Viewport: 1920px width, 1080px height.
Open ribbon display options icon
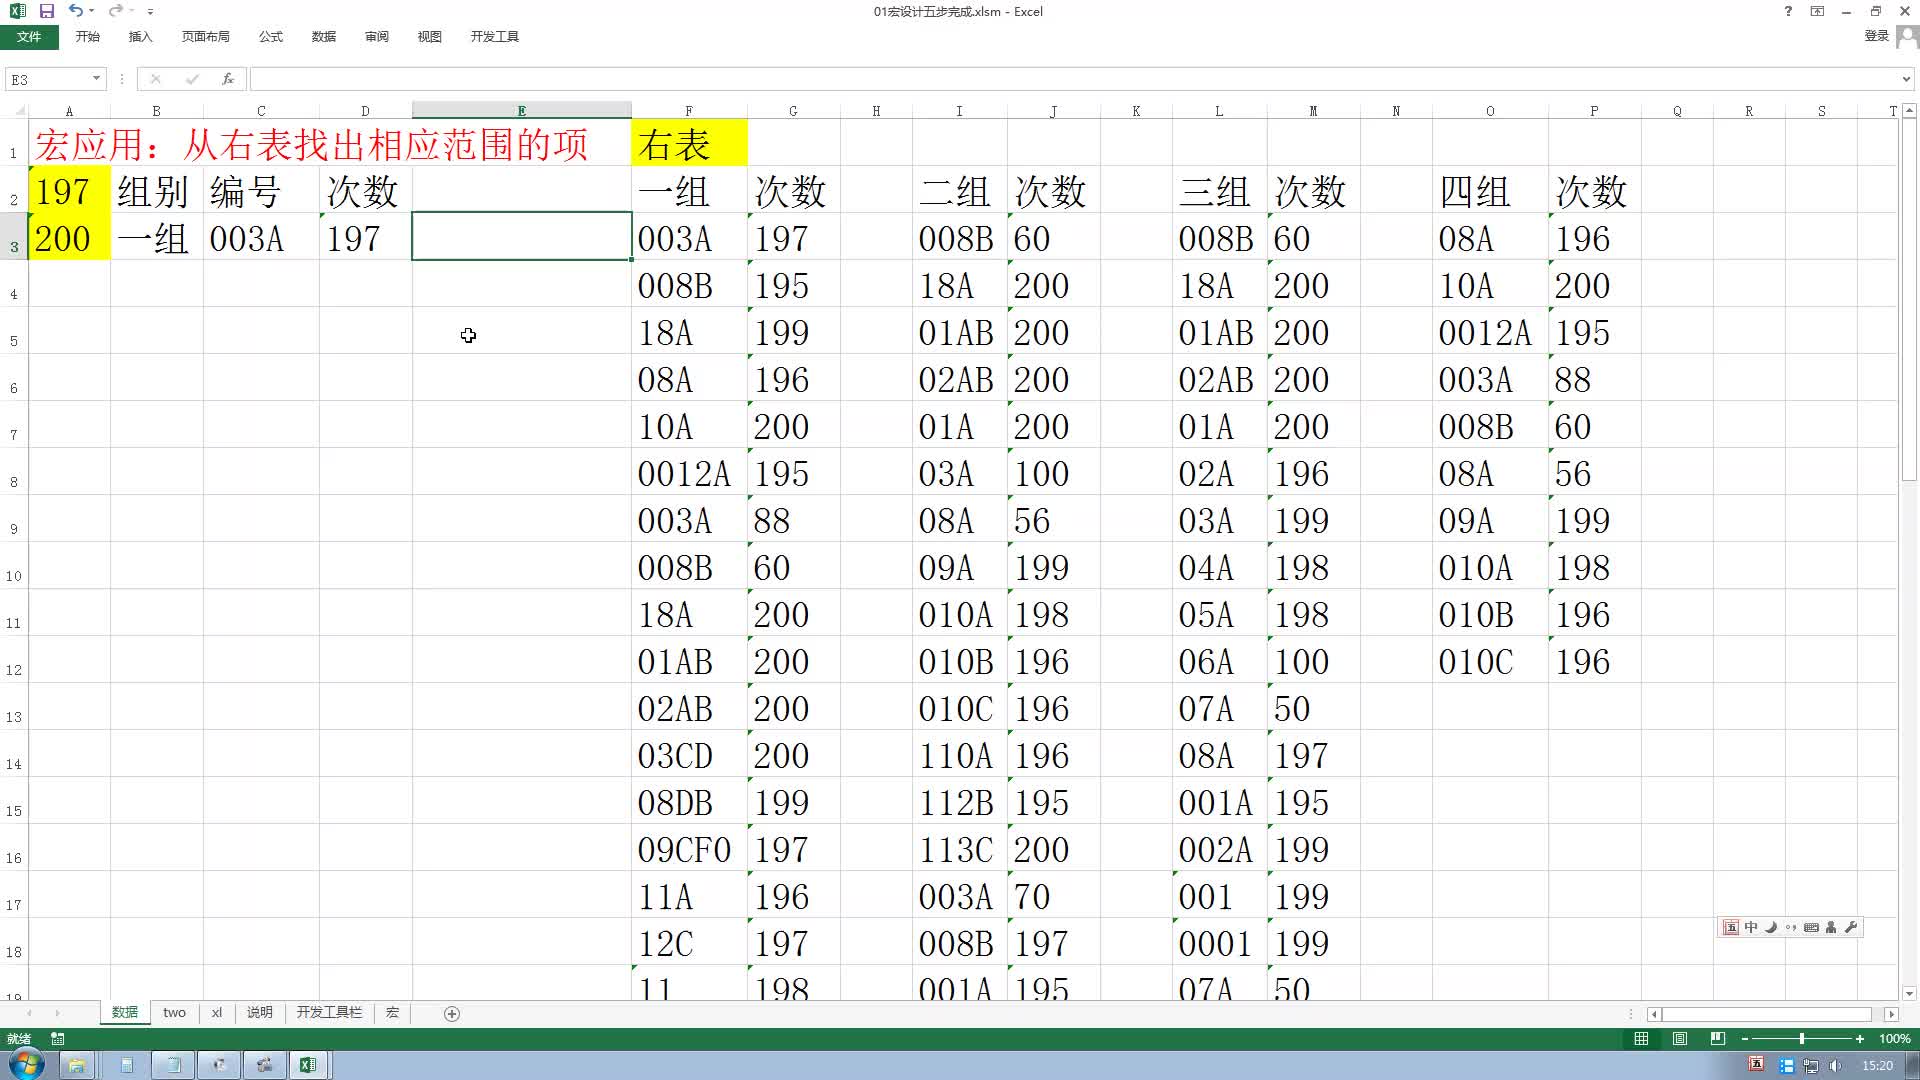1817,11
